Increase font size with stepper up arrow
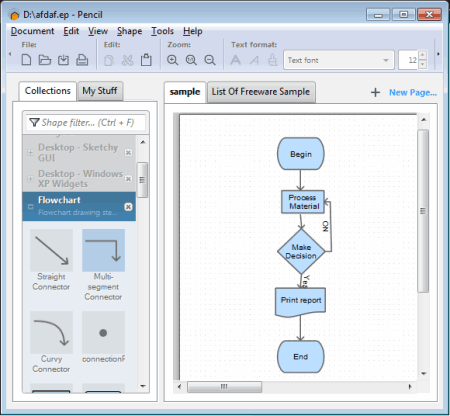This screenshot has height=416, width=450. pos(423,55)
